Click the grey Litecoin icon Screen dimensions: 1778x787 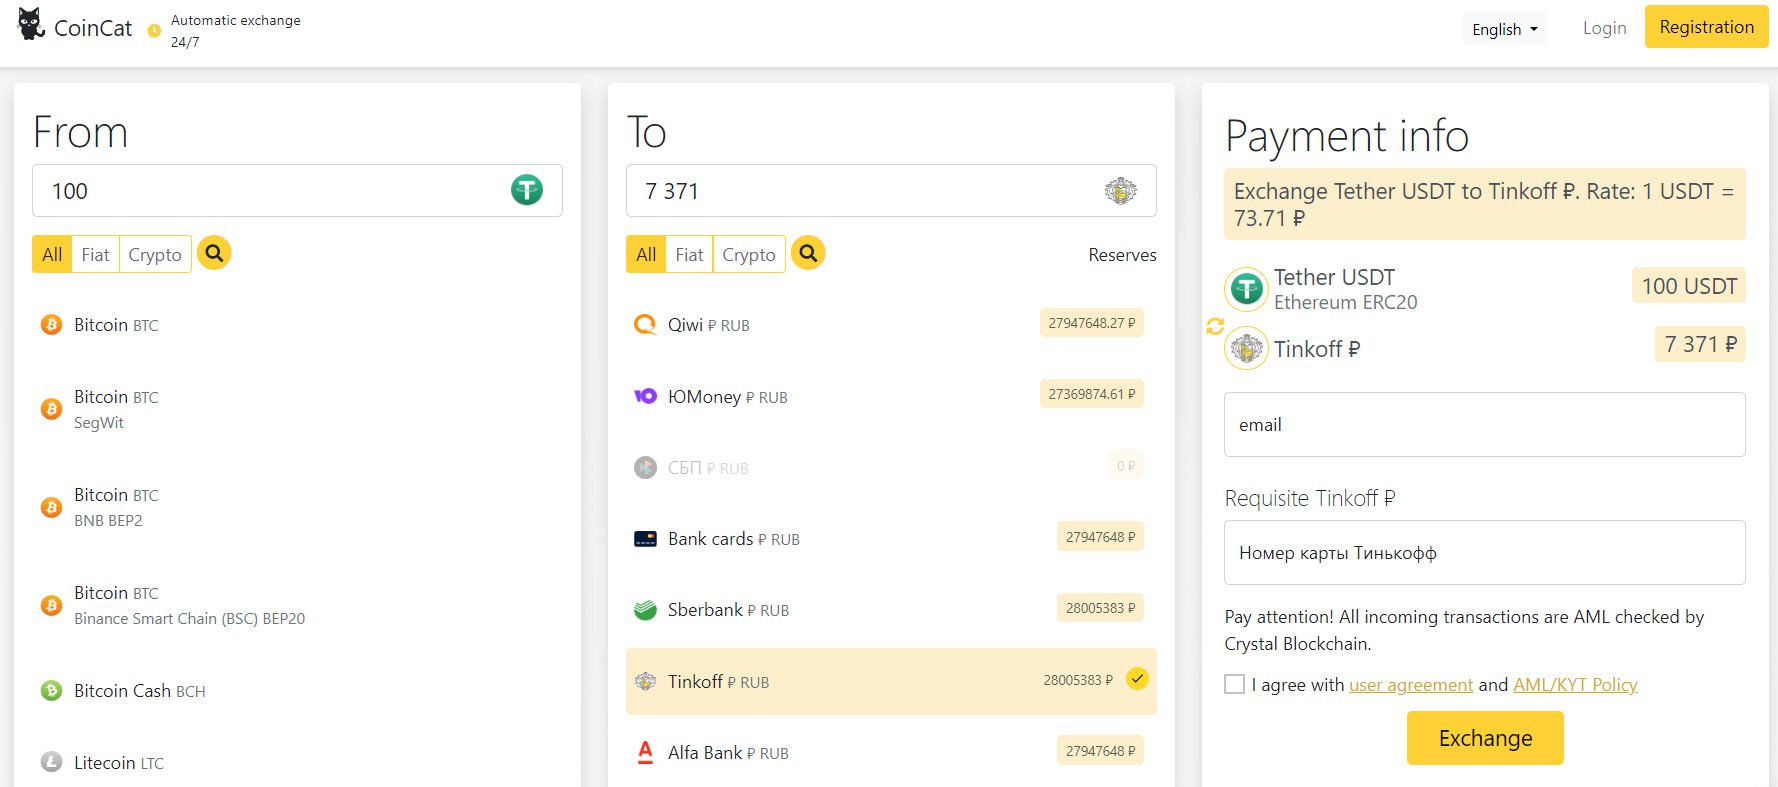(x=51, y=762)
